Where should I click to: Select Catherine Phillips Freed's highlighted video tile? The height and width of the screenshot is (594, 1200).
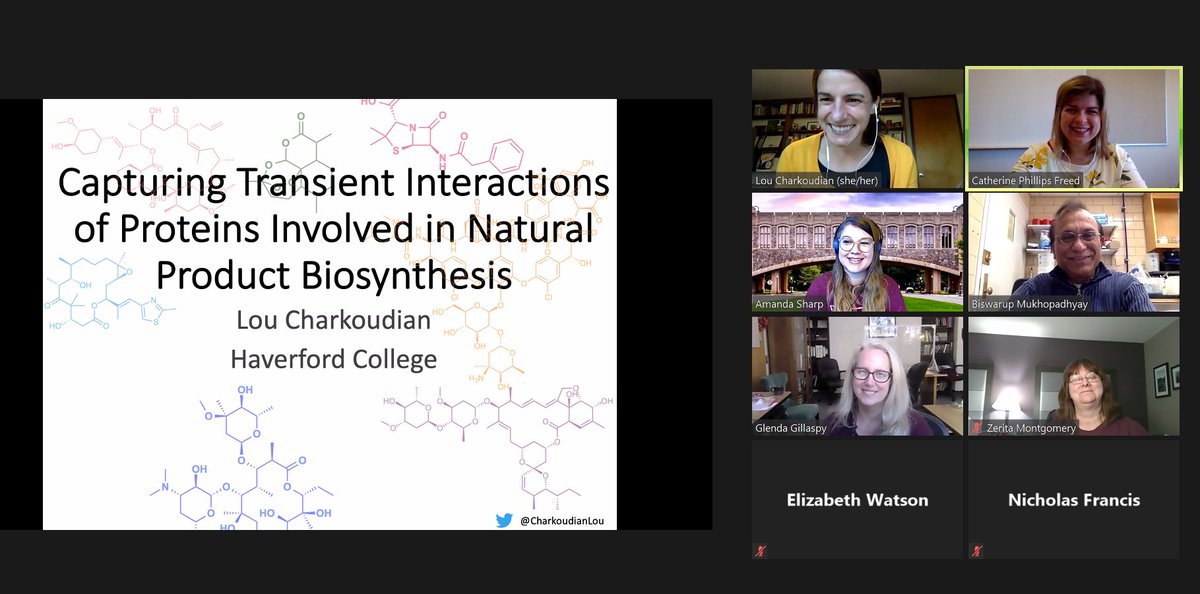(1073, 128)
